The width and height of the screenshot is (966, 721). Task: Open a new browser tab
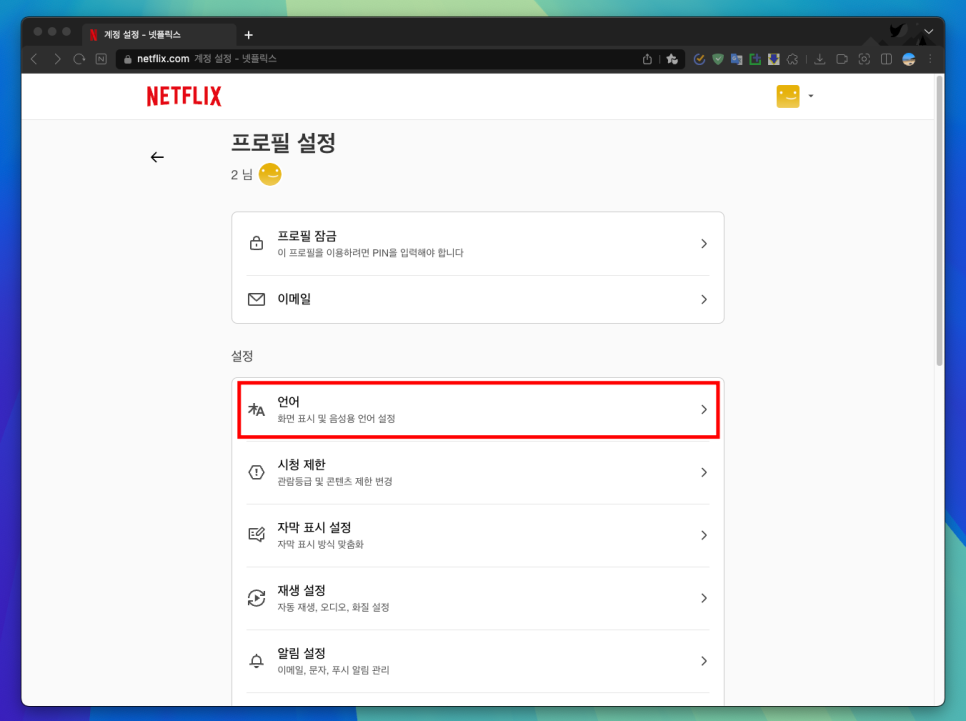click(x=248, y=35)
